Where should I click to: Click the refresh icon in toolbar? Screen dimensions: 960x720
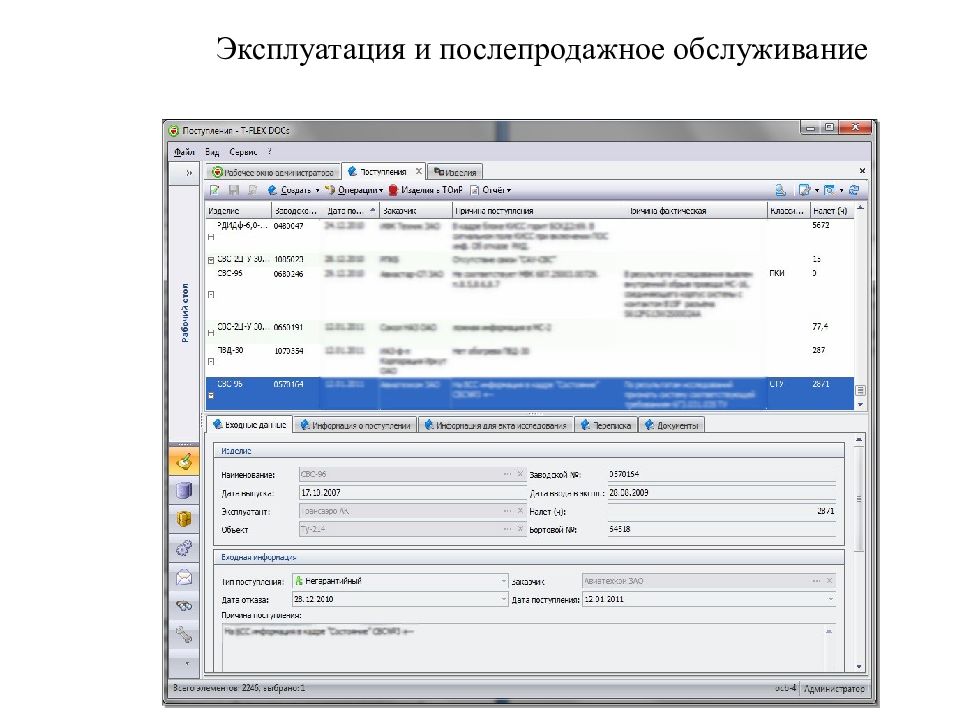[x=854, y=190]
